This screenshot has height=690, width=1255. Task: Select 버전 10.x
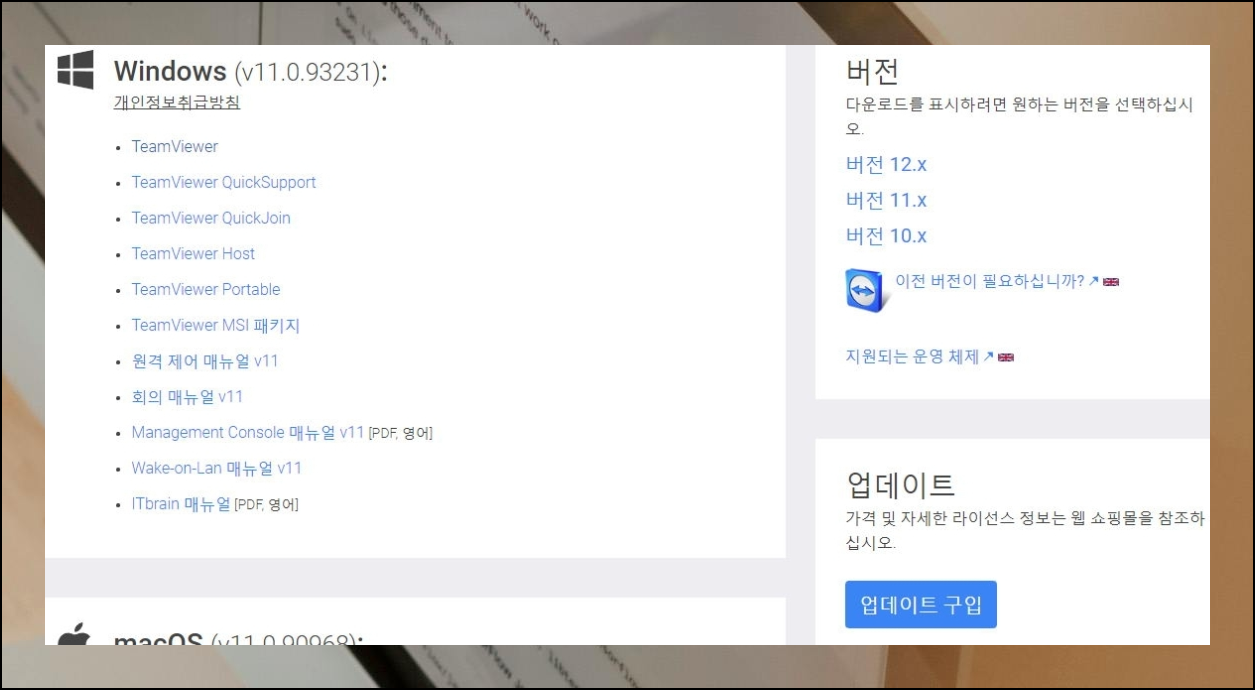[886, 237]
